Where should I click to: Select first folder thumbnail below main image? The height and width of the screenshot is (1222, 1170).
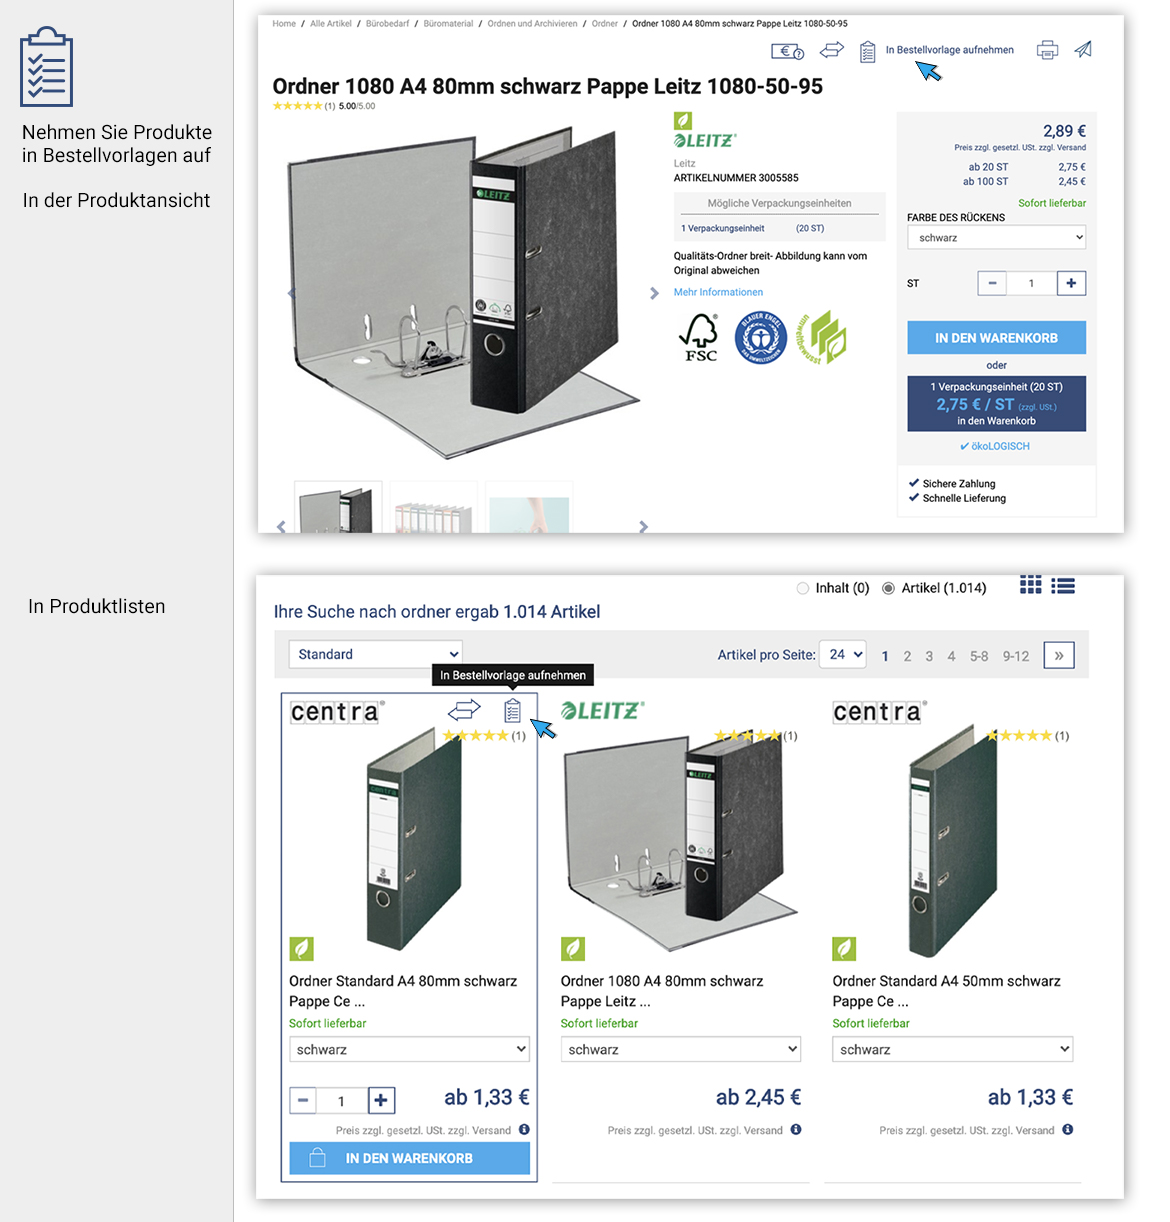click(338, 508)
